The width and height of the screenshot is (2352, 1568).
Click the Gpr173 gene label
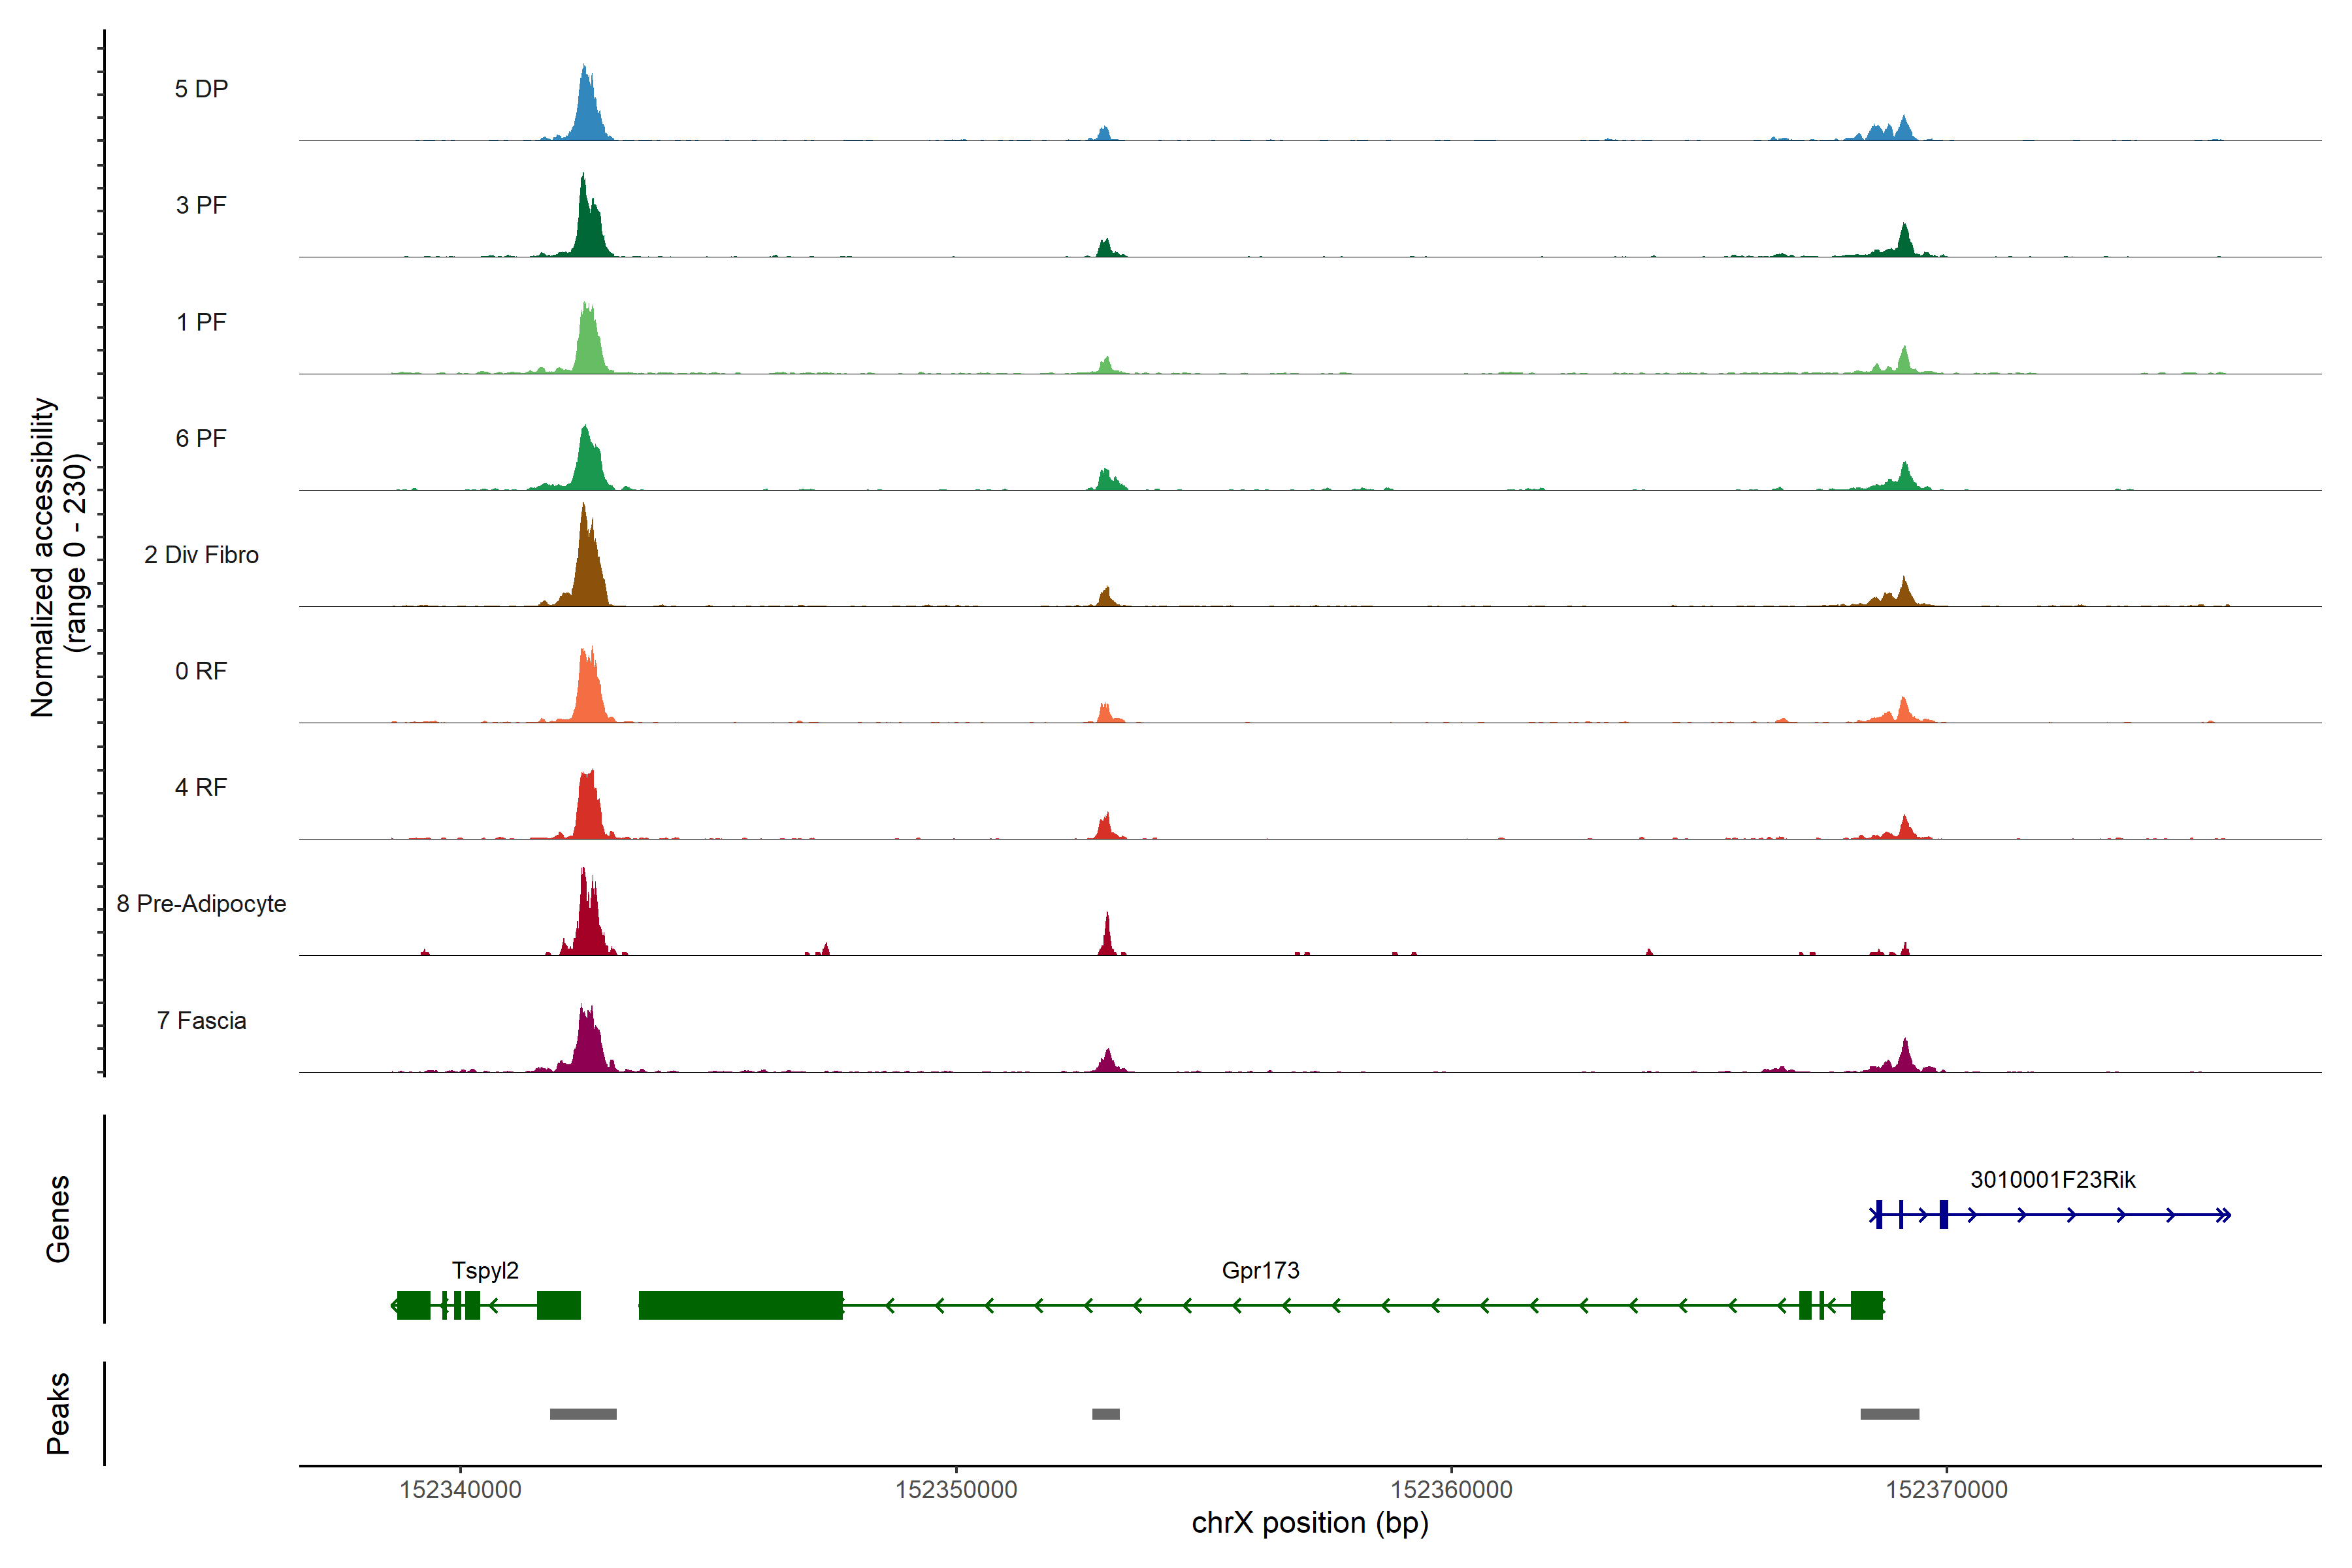tap(1260, 1270)
